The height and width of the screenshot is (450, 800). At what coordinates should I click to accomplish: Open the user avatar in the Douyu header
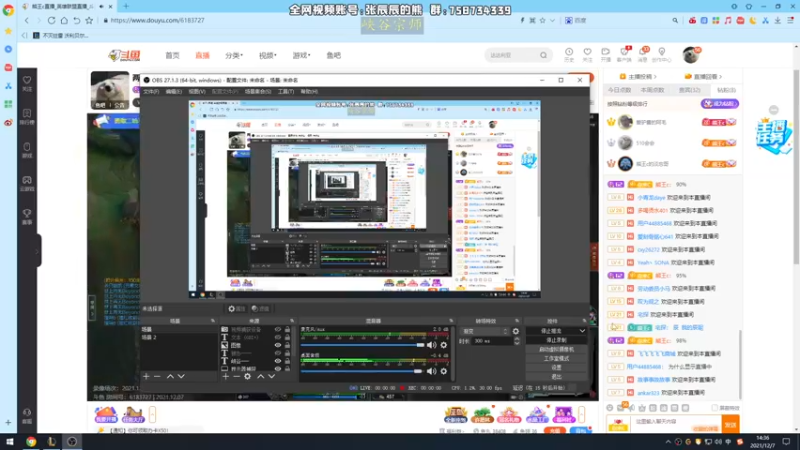[x=691, y=55]
